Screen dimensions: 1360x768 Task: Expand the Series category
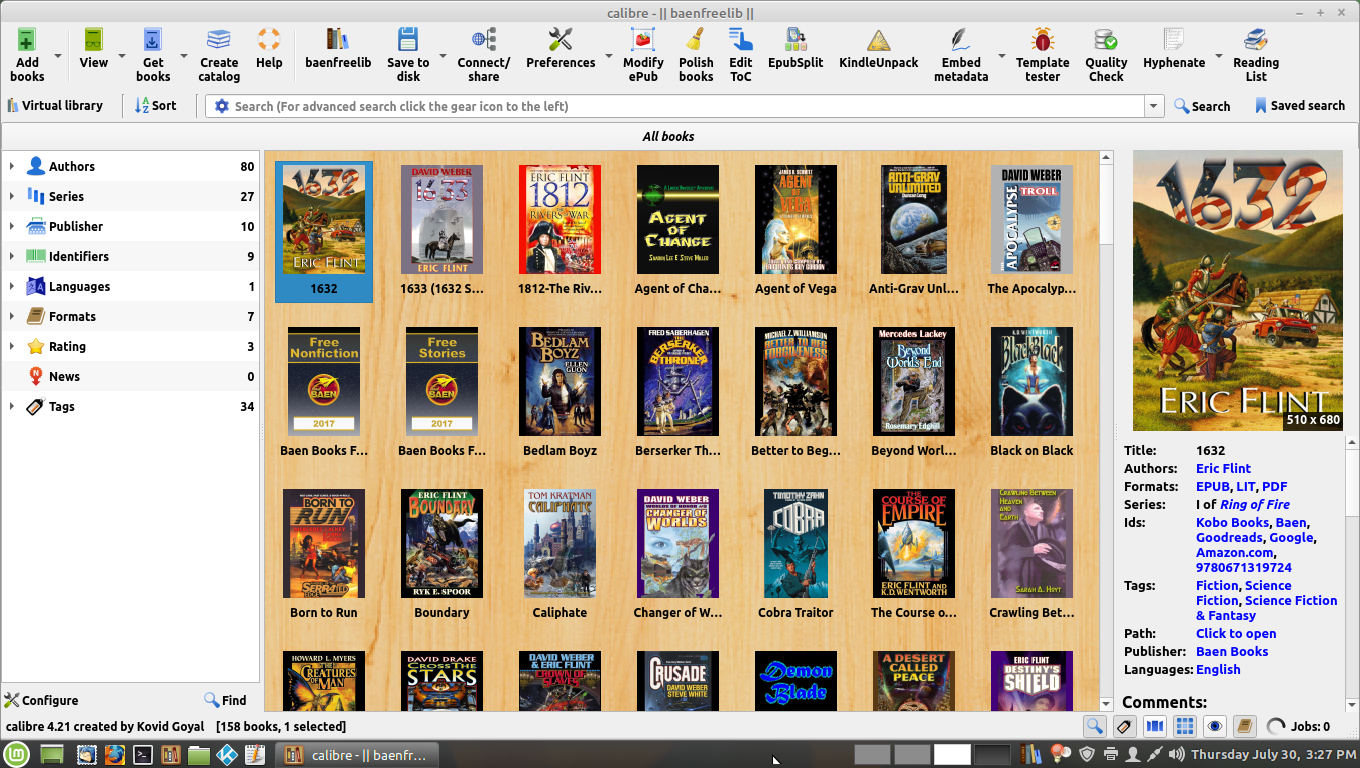pyautogui.click(x=12, y=197)
